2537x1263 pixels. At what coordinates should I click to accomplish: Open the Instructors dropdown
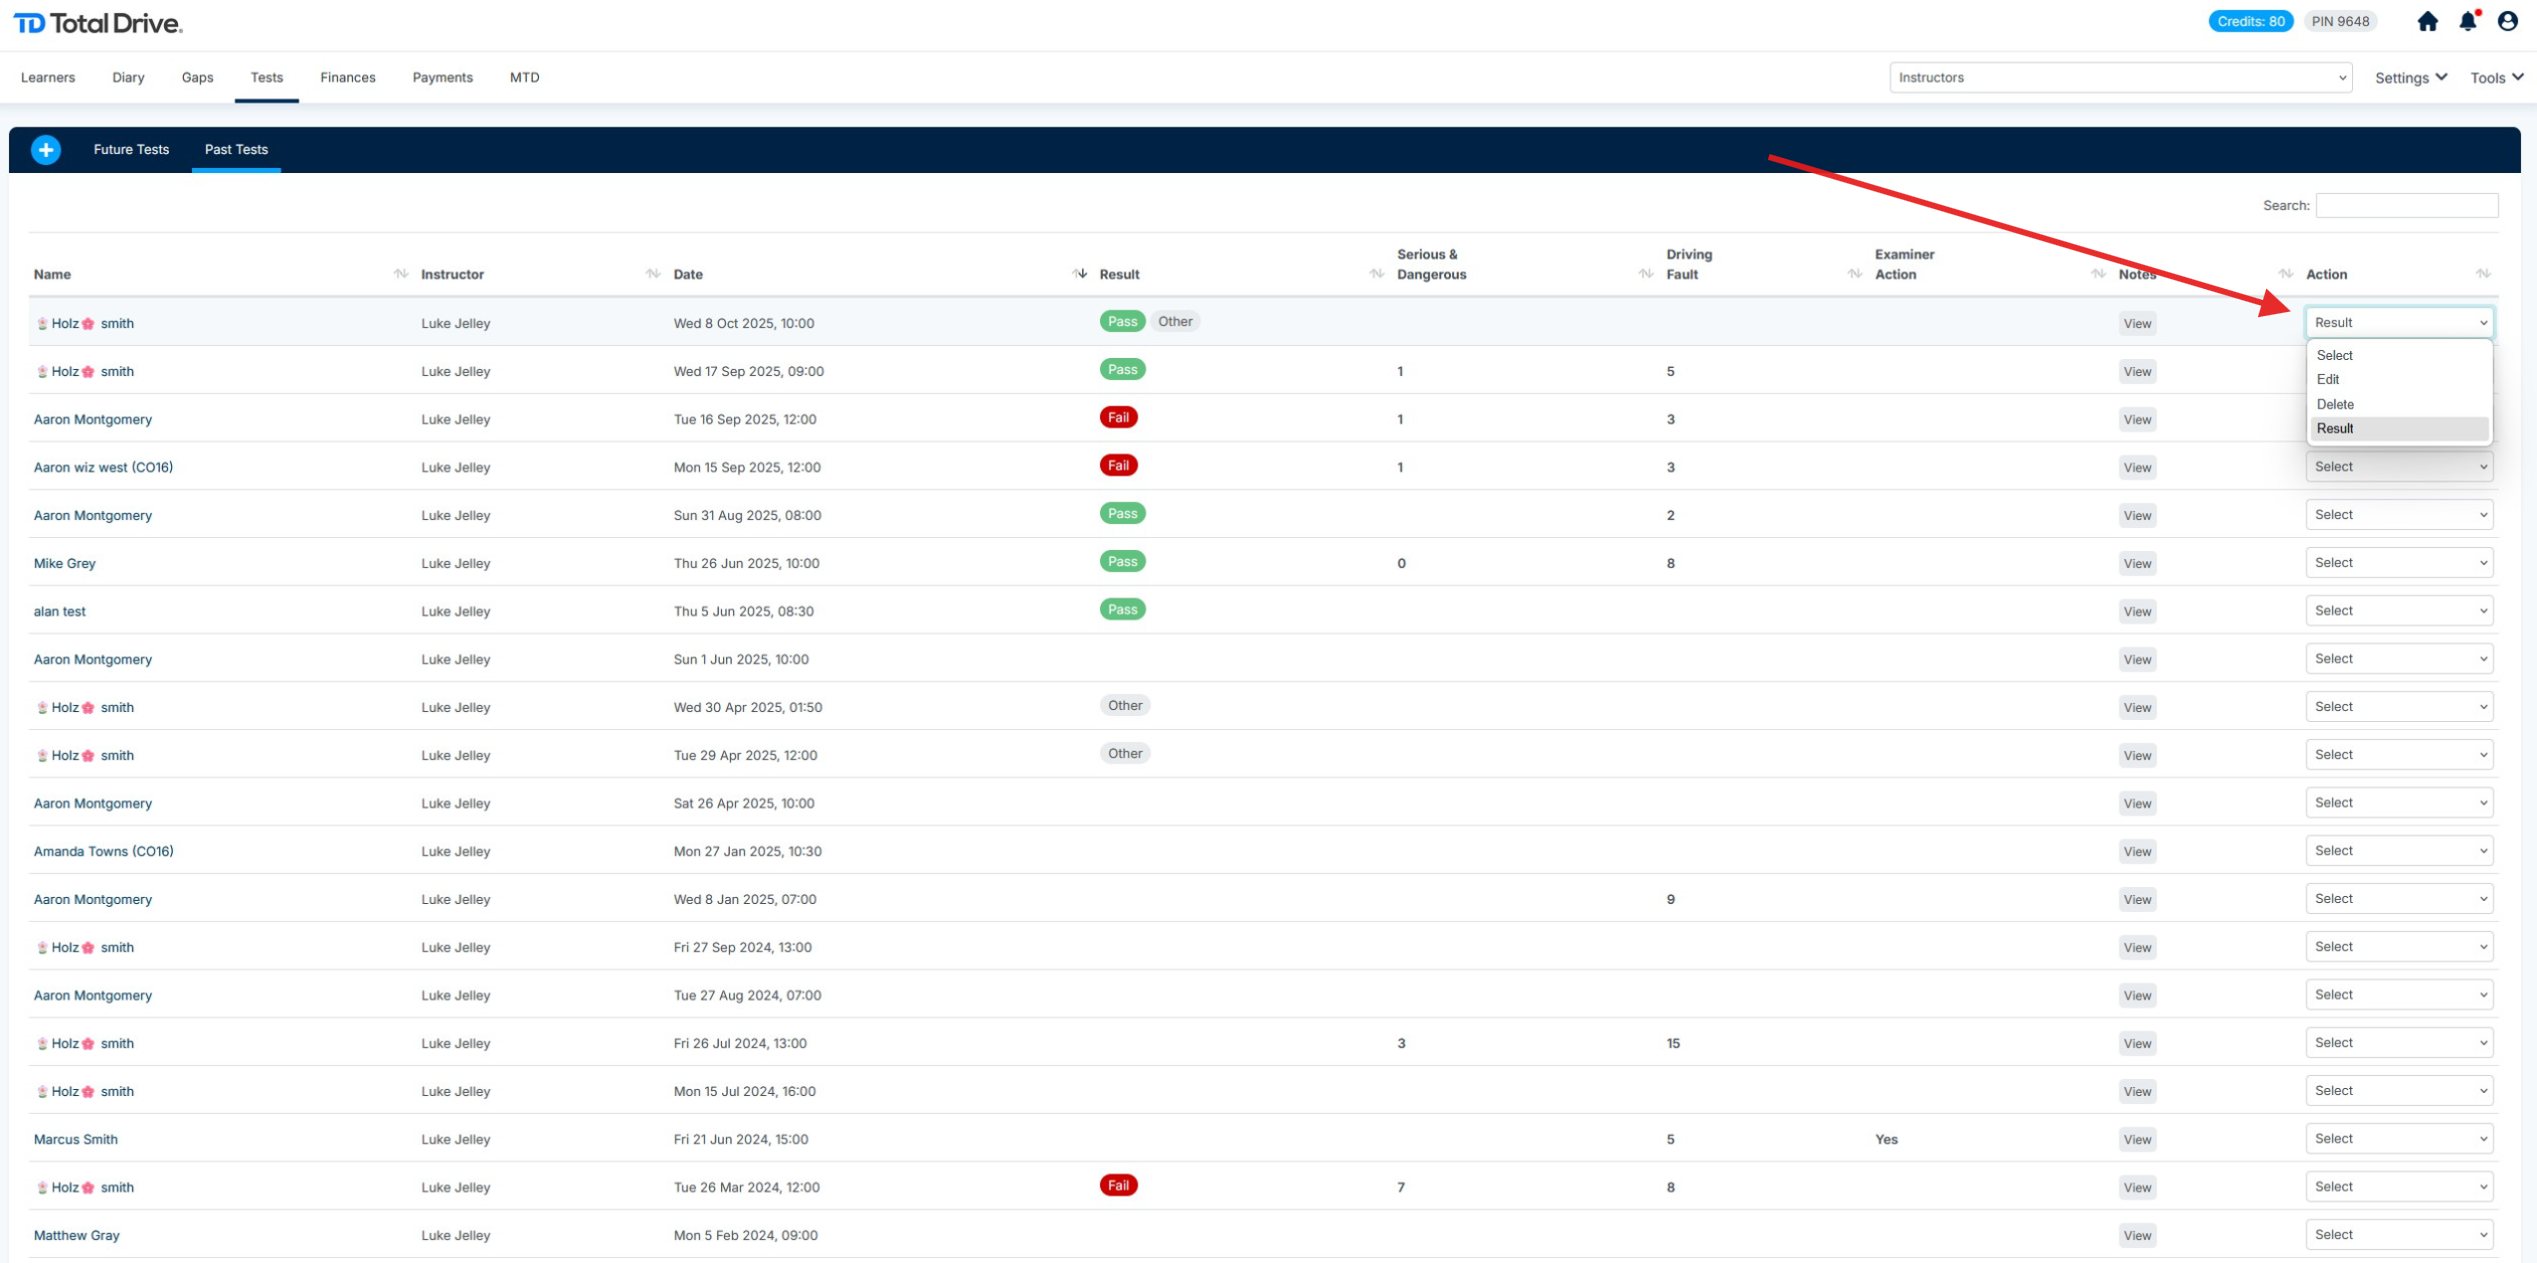[x=2119, y=78]
